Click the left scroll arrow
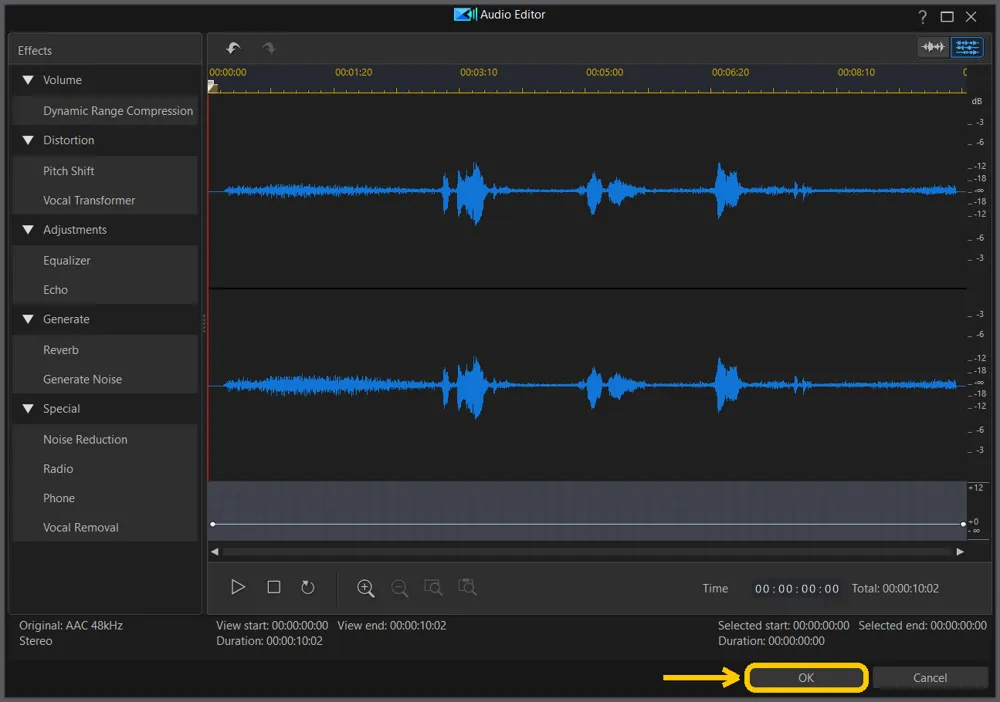Image resolution: width=1000 pixels, height=702 pixels. pyautogui.click(x=215, y=552)
